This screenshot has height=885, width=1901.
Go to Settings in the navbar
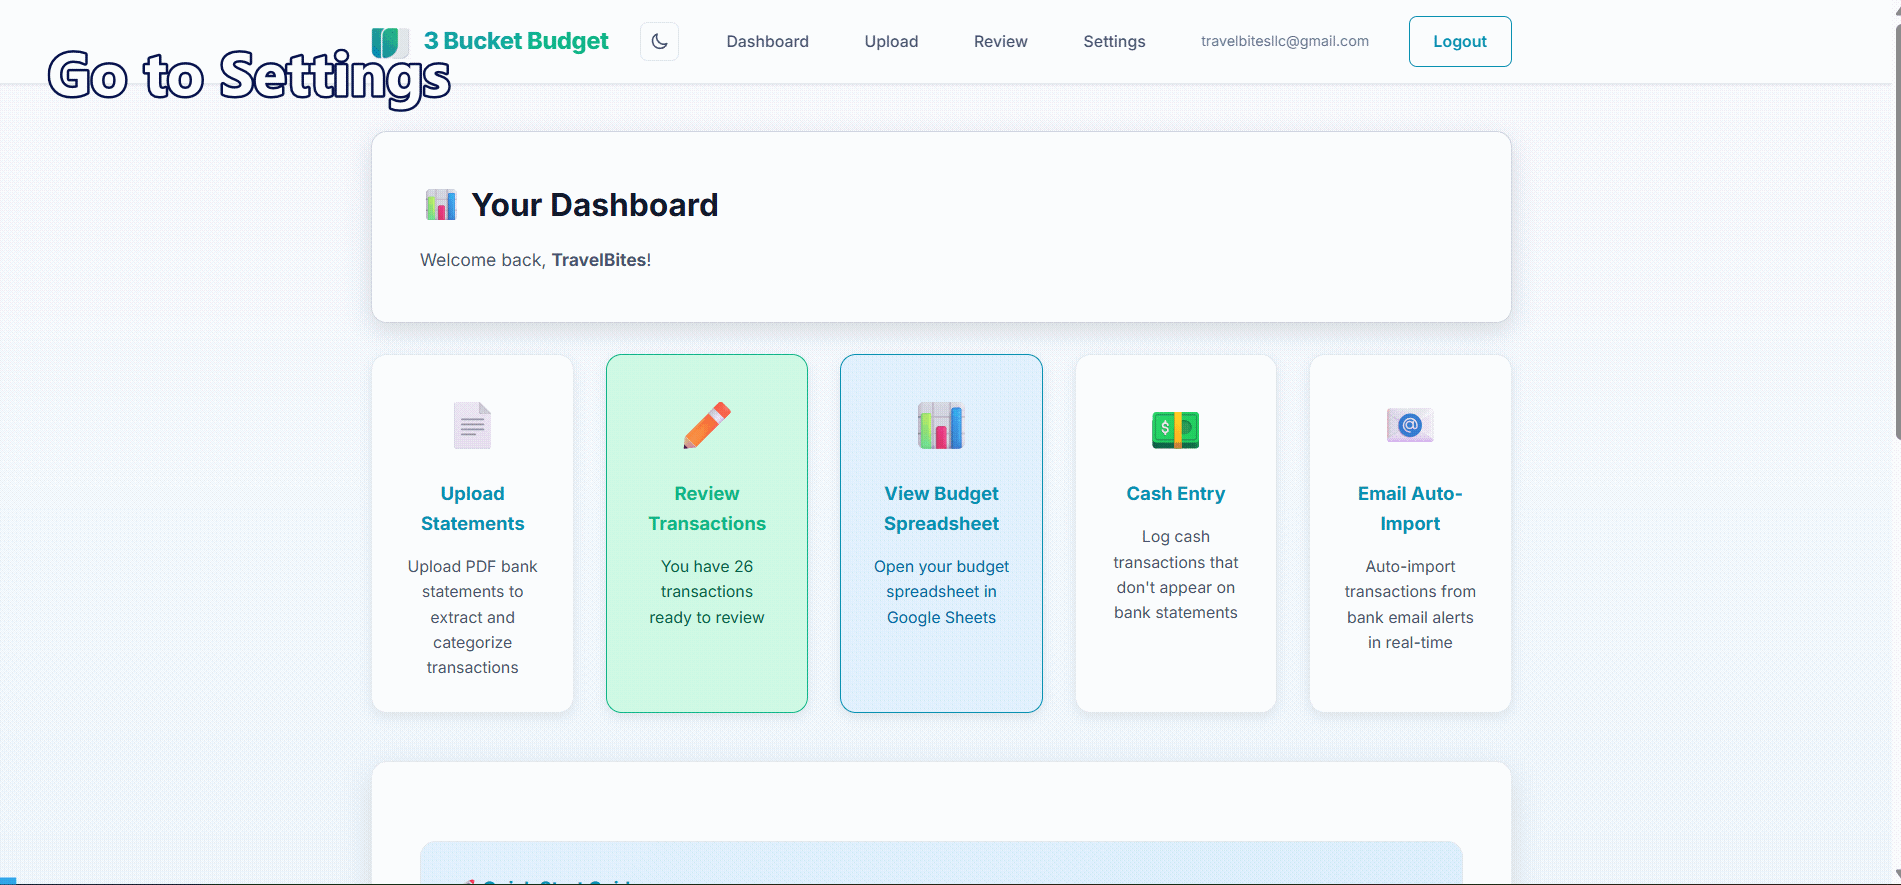(1114, 41)
